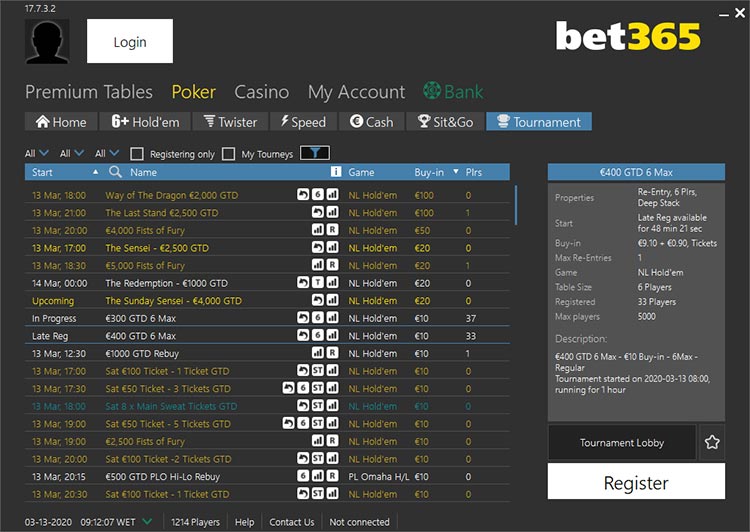Click R icon on €2,500 Fists of Fury row
Image resolution: width=750 pixels, height=532 pixels.
pos(332,441)
